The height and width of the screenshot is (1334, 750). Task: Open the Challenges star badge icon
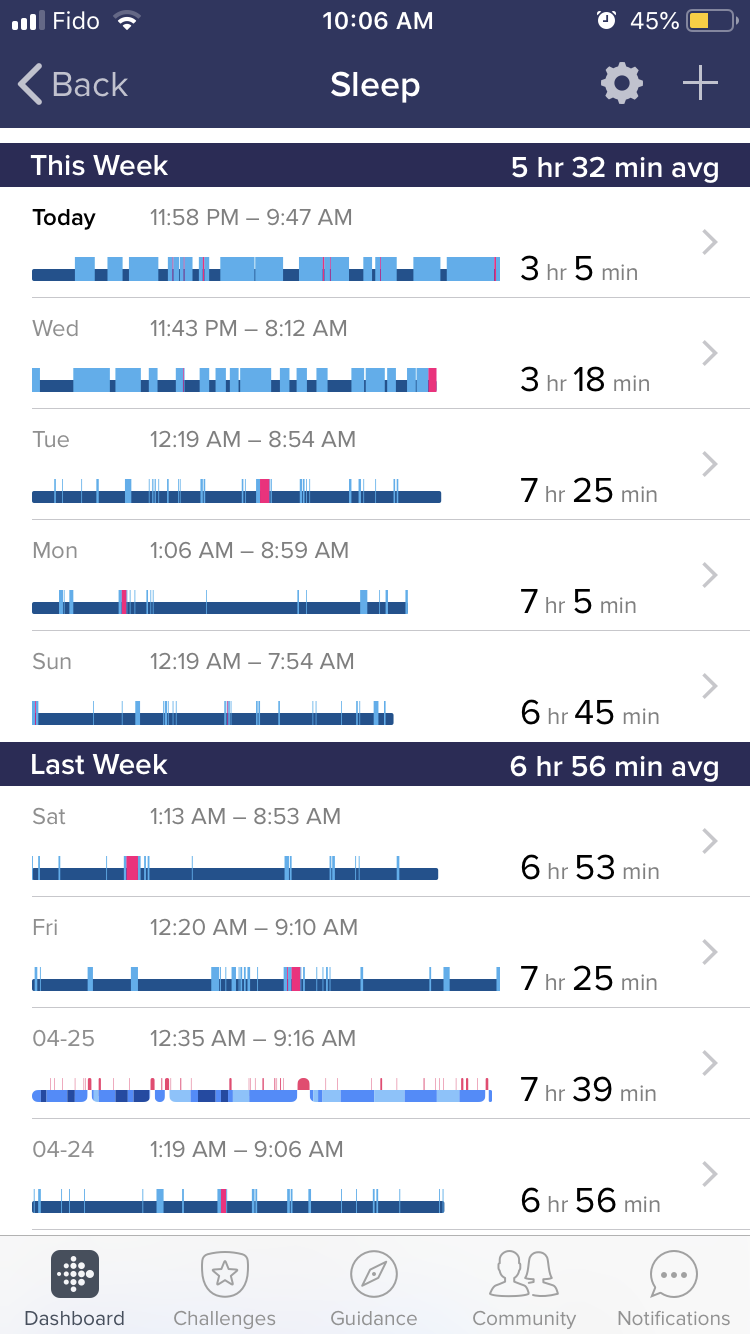[x=225, y=1274]
